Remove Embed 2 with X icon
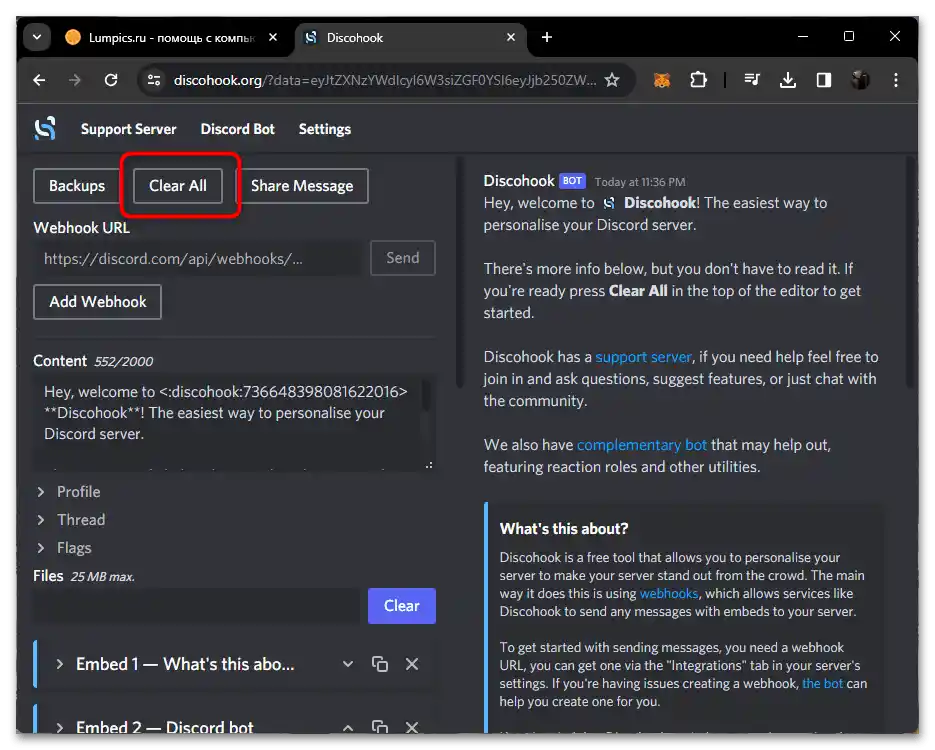This screenshot has width=935, height=750. (412, 727)
